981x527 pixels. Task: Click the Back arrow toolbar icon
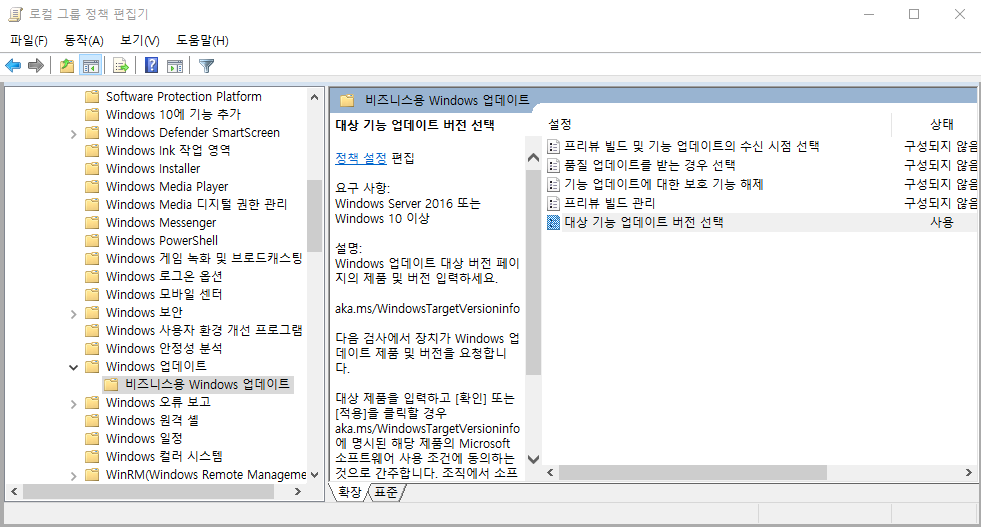(x=13, y=65)
